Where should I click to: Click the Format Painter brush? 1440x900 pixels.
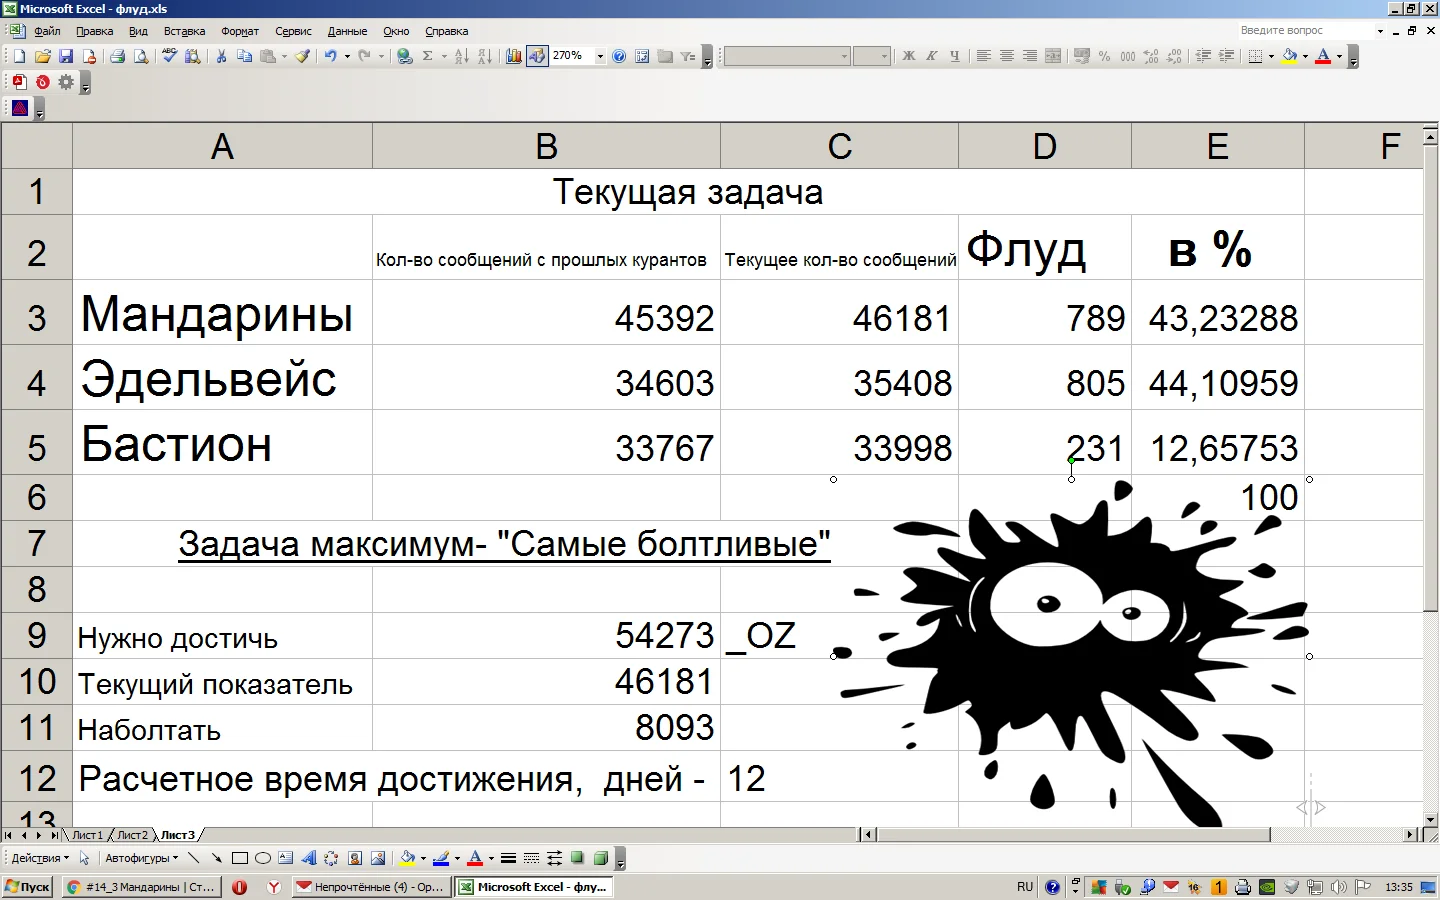tap(302, 56)
